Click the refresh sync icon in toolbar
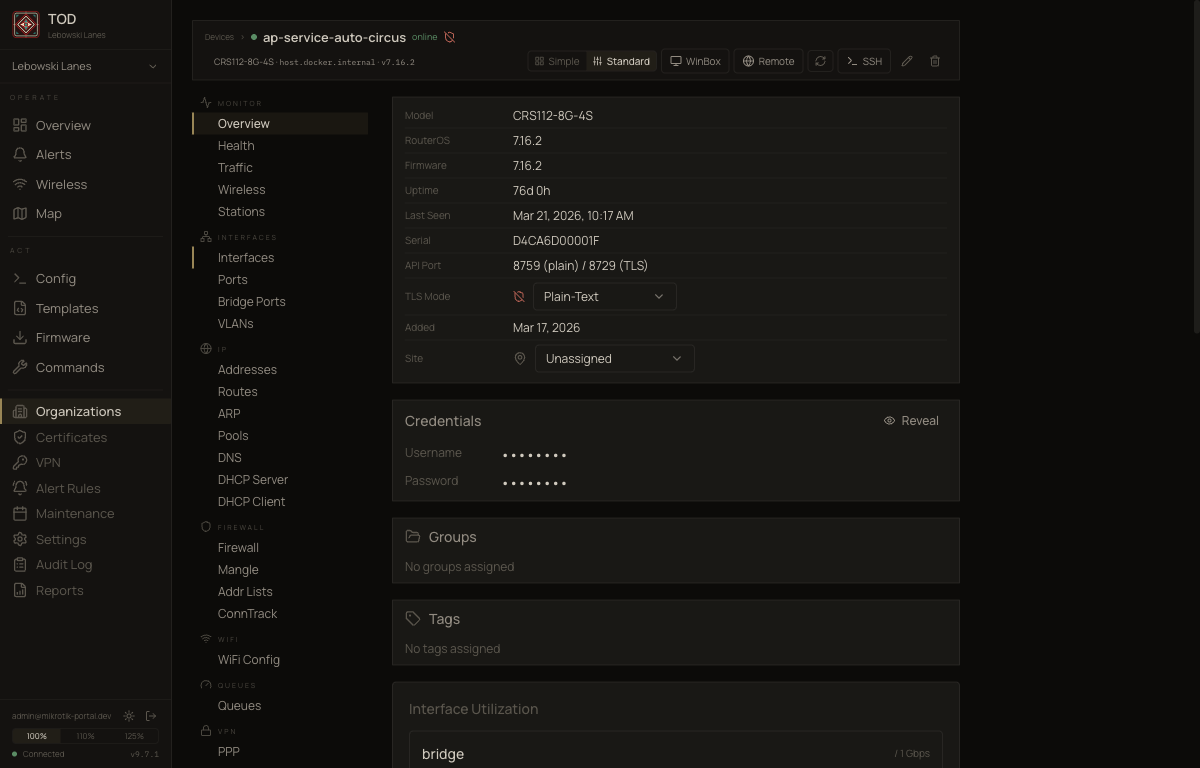 click(820, 61)
